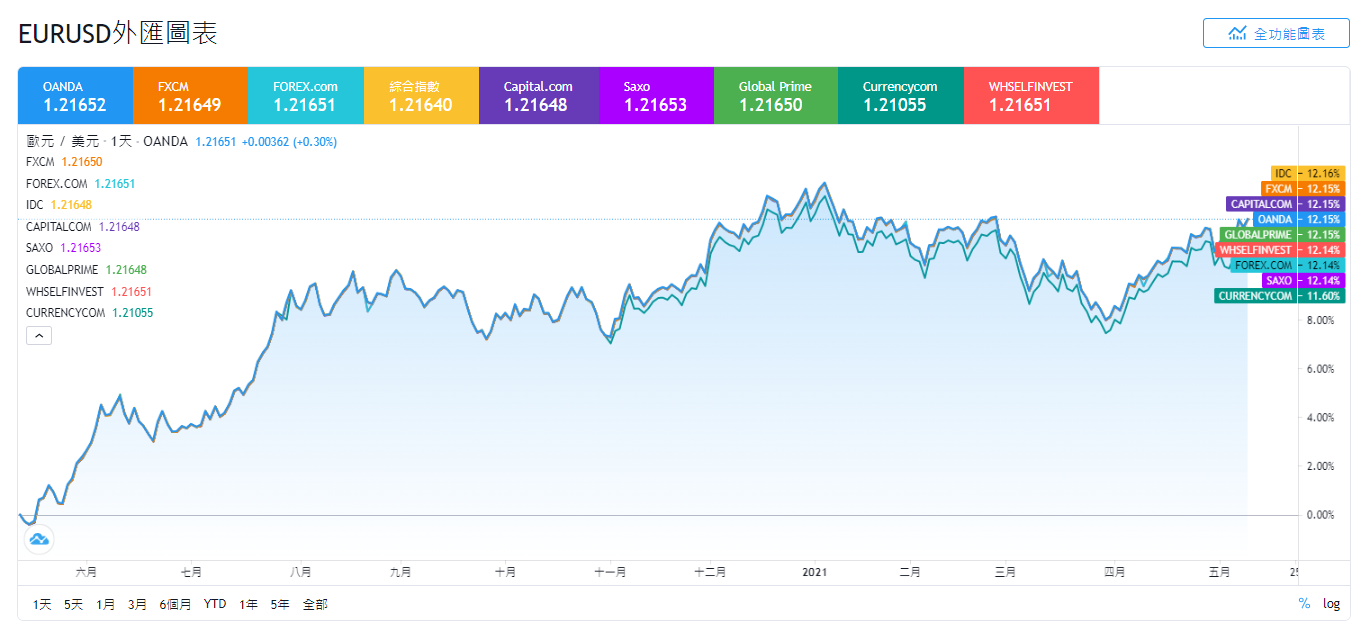Set time range to 1天

pos(42,604)
